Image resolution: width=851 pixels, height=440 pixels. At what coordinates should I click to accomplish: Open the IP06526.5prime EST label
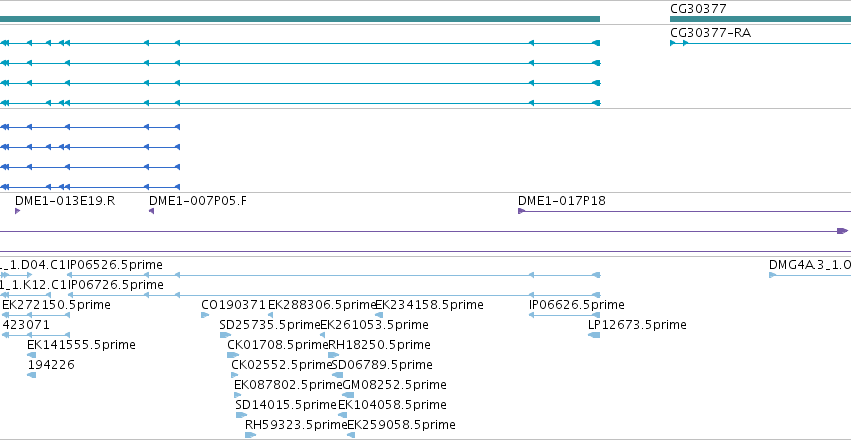point(115,265)
